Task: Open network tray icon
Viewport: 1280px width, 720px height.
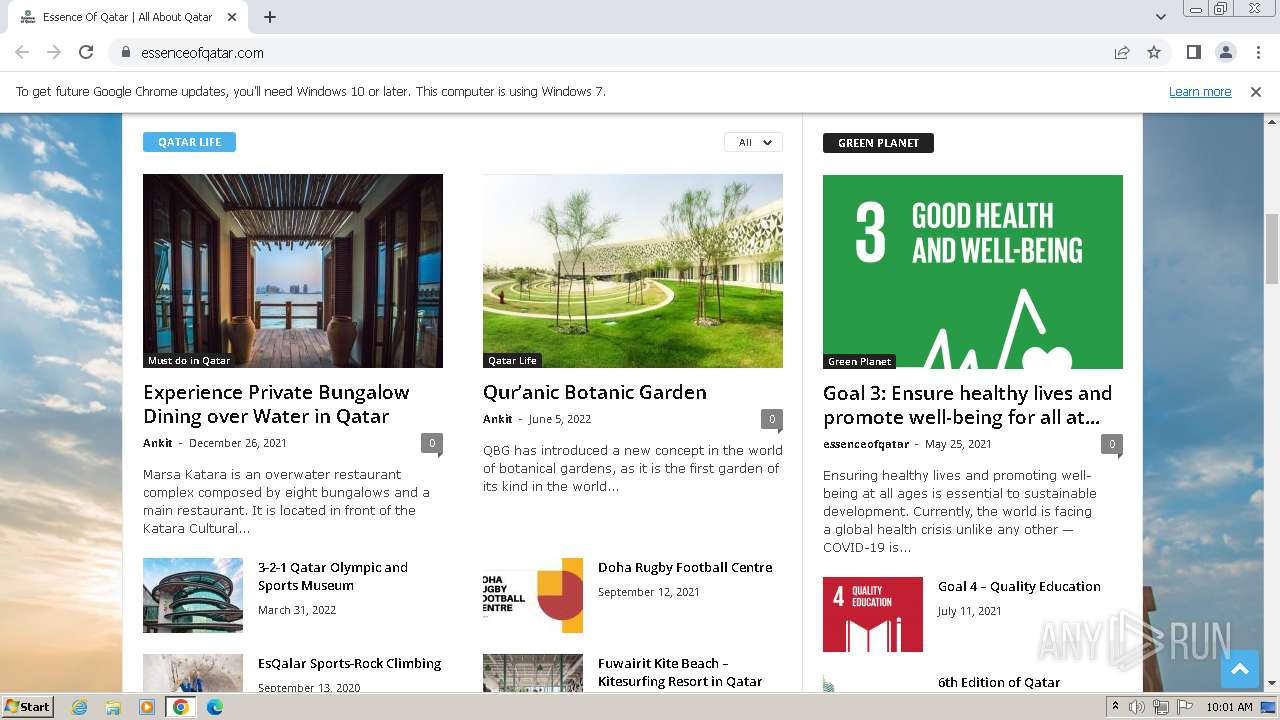Action: (1161, 707)
